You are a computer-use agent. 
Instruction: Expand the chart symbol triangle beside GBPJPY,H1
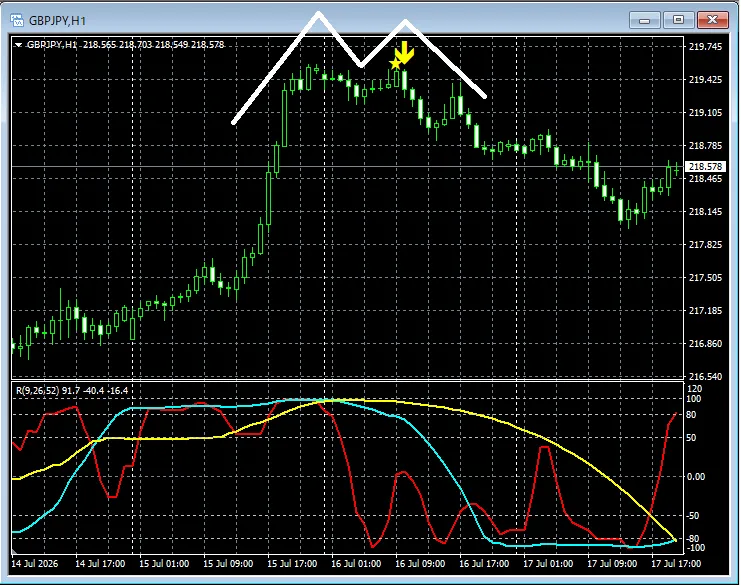click(x=18, y=45)
